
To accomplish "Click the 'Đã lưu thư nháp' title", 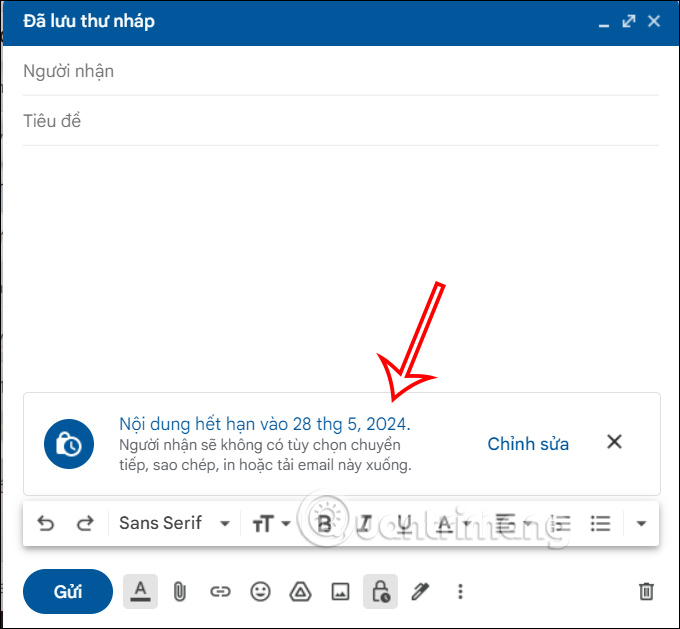I will coord(89,21).
